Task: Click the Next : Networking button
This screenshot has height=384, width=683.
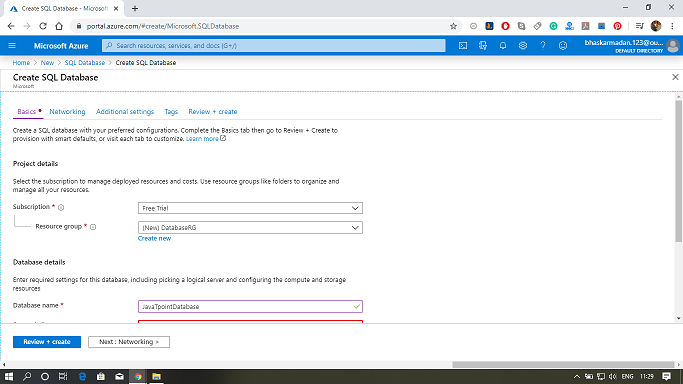Action: pos(128,342)
